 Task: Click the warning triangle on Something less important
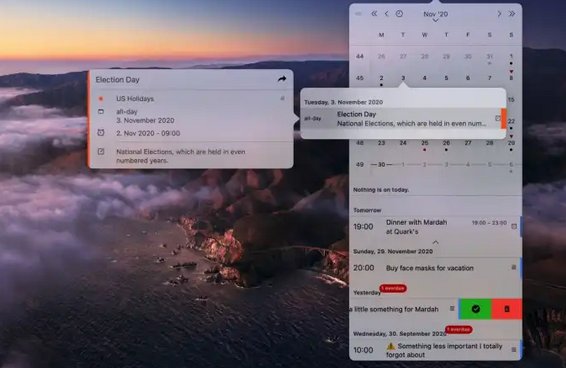(391, 346)
